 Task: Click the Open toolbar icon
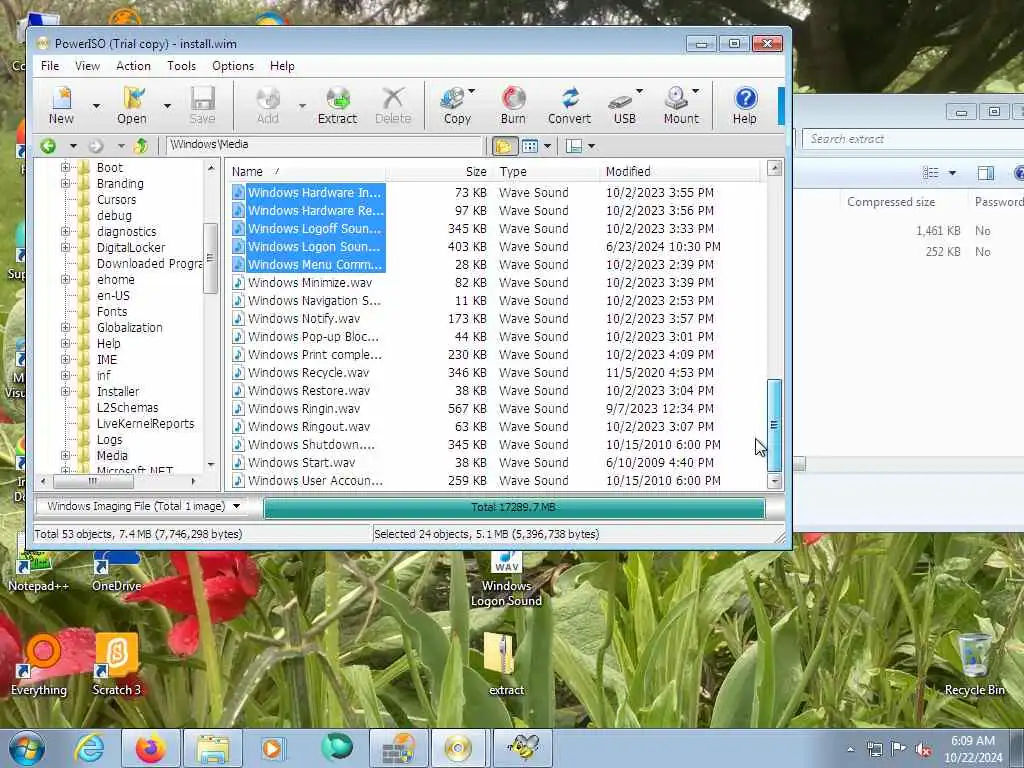pyautogui.click(x=132, y=105)
